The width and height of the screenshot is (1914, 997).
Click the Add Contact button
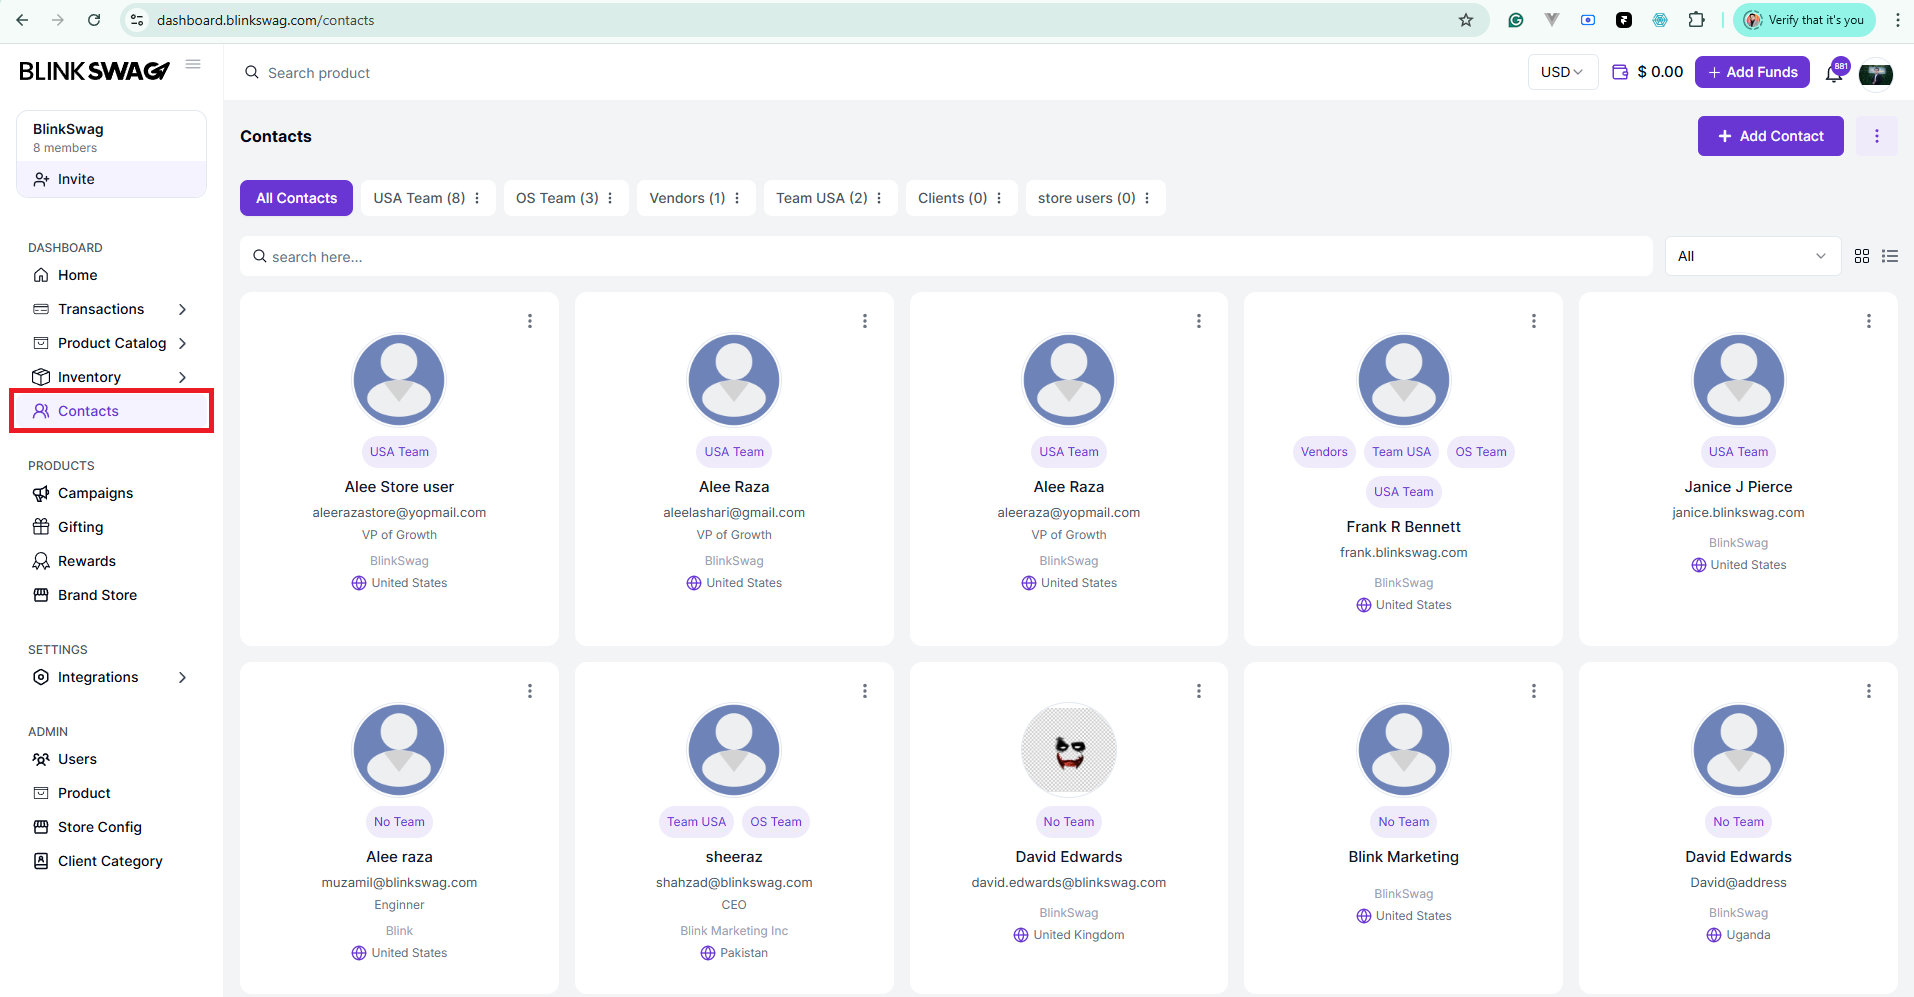pyautogui.click(x=1770, y=136)
